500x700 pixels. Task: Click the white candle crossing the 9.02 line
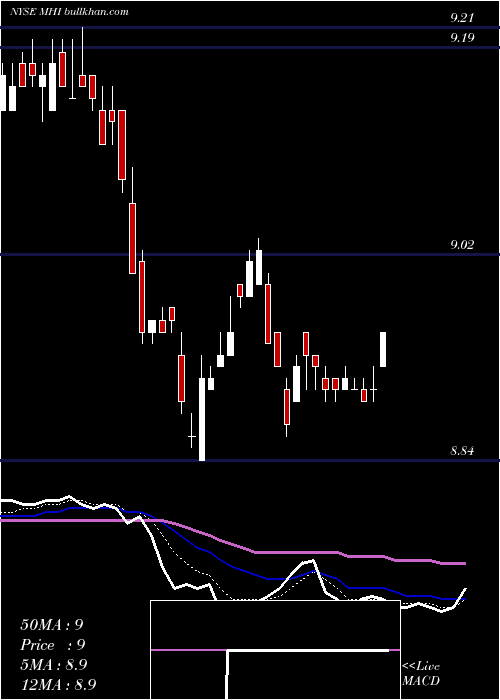click(x=259, y=262)
